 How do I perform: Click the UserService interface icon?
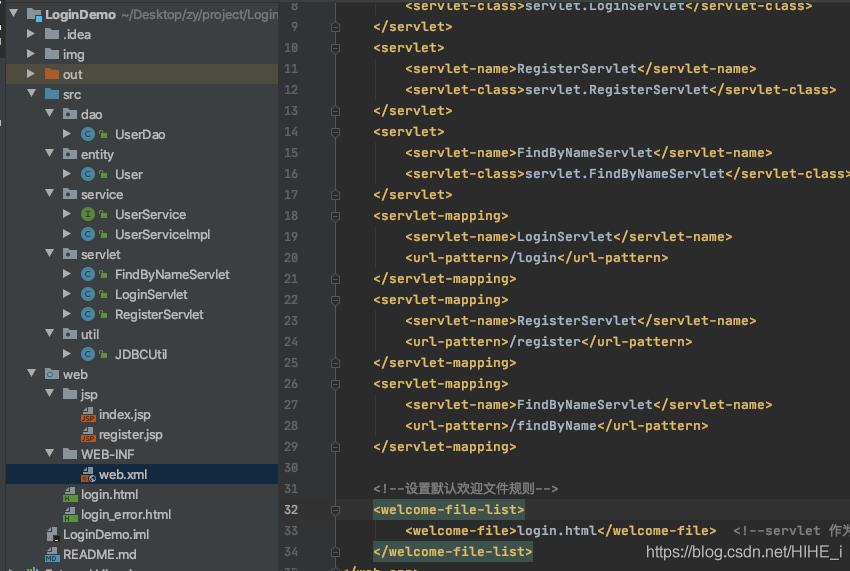tap(88, 214)
